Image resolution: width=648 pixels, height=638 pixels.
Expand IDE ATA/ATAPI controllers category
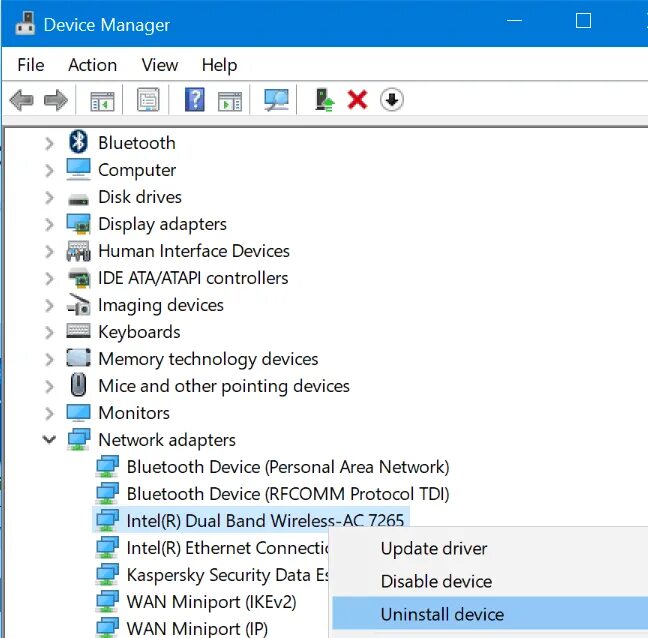click(x=49, y=279)
